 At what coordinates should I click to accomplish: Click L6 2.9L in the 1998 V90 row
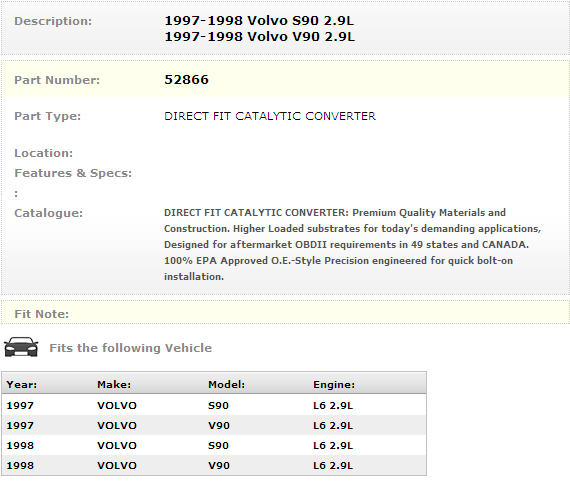333,466
